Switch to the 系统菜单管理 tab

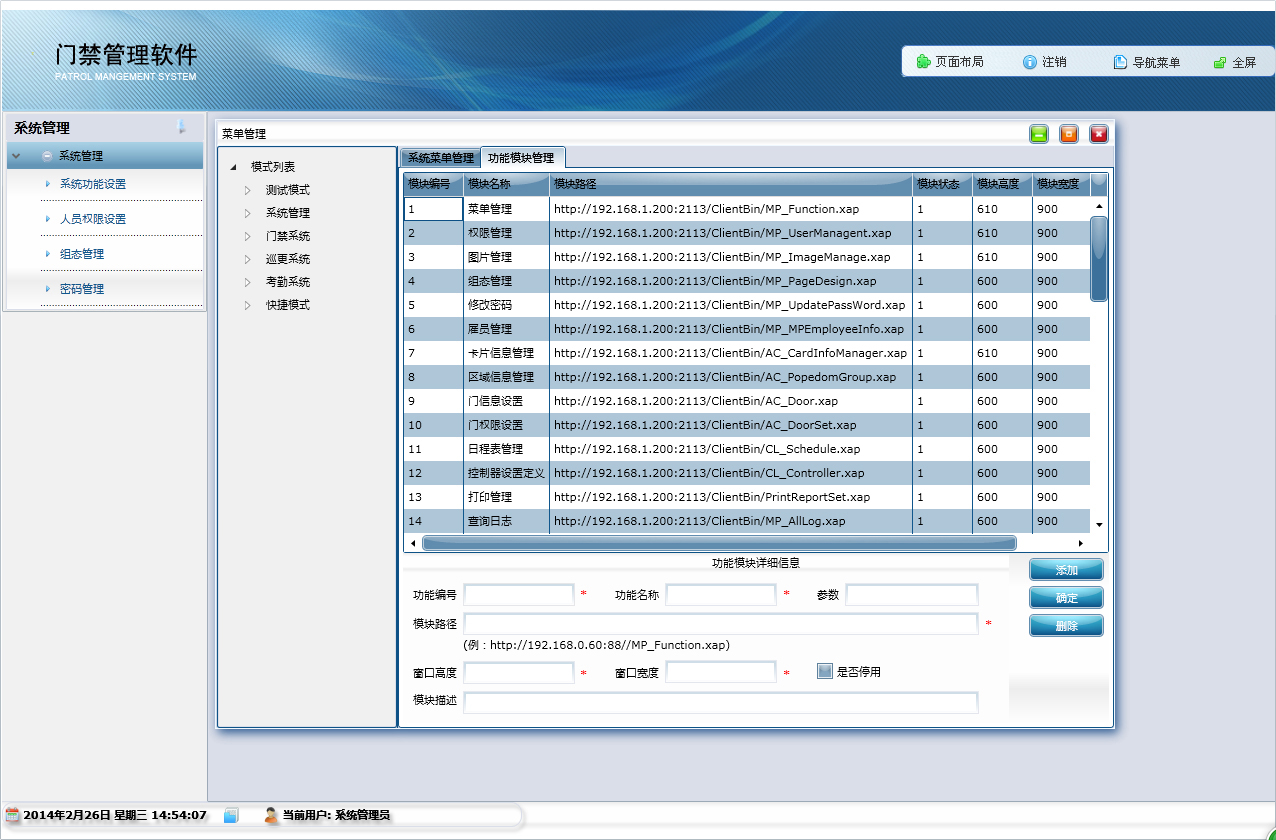(440, 158)
